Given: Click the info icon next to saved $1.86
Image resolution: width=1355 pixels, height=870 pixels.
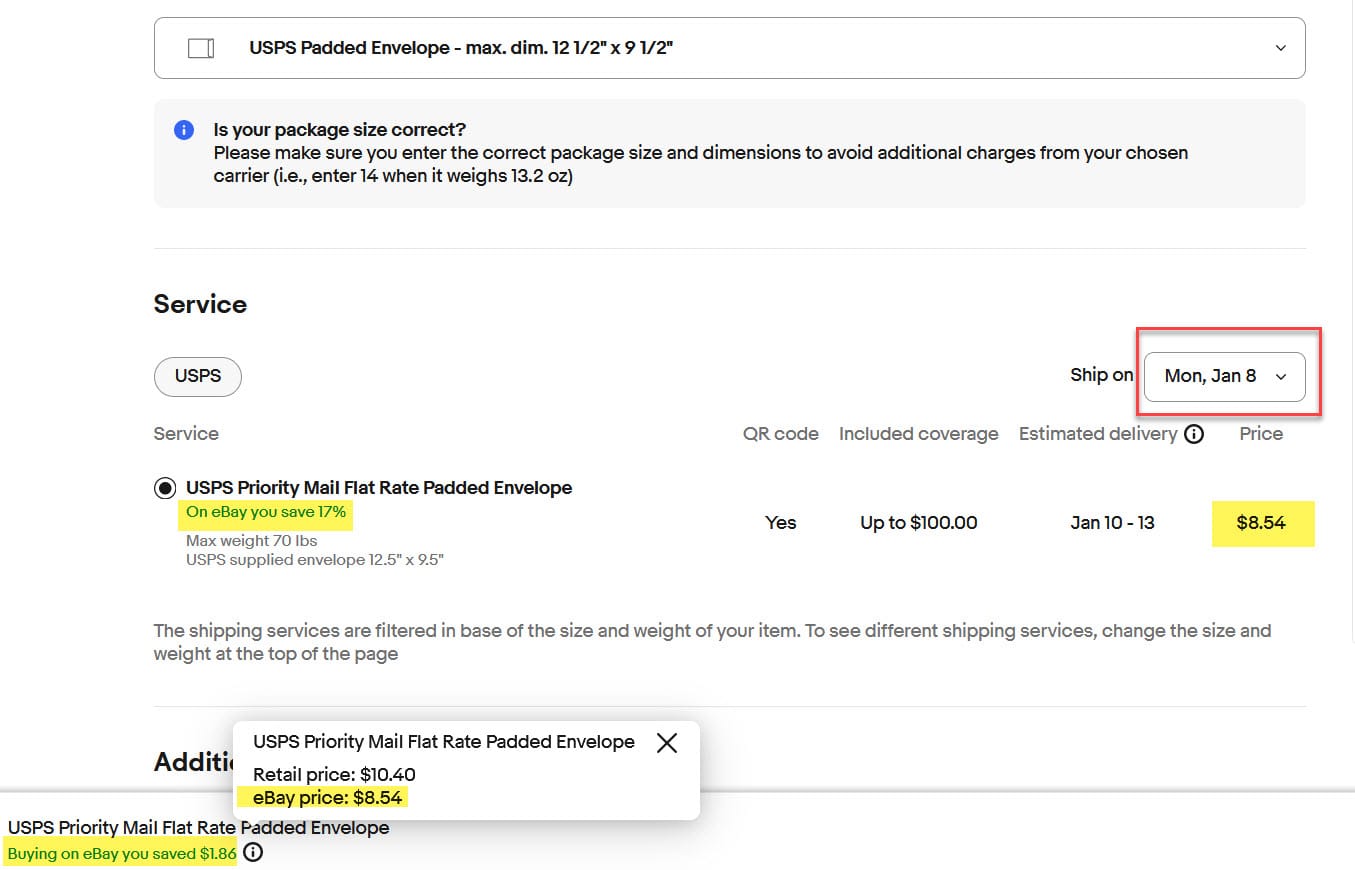Looking at the screenshot, I should coord(253,853).
